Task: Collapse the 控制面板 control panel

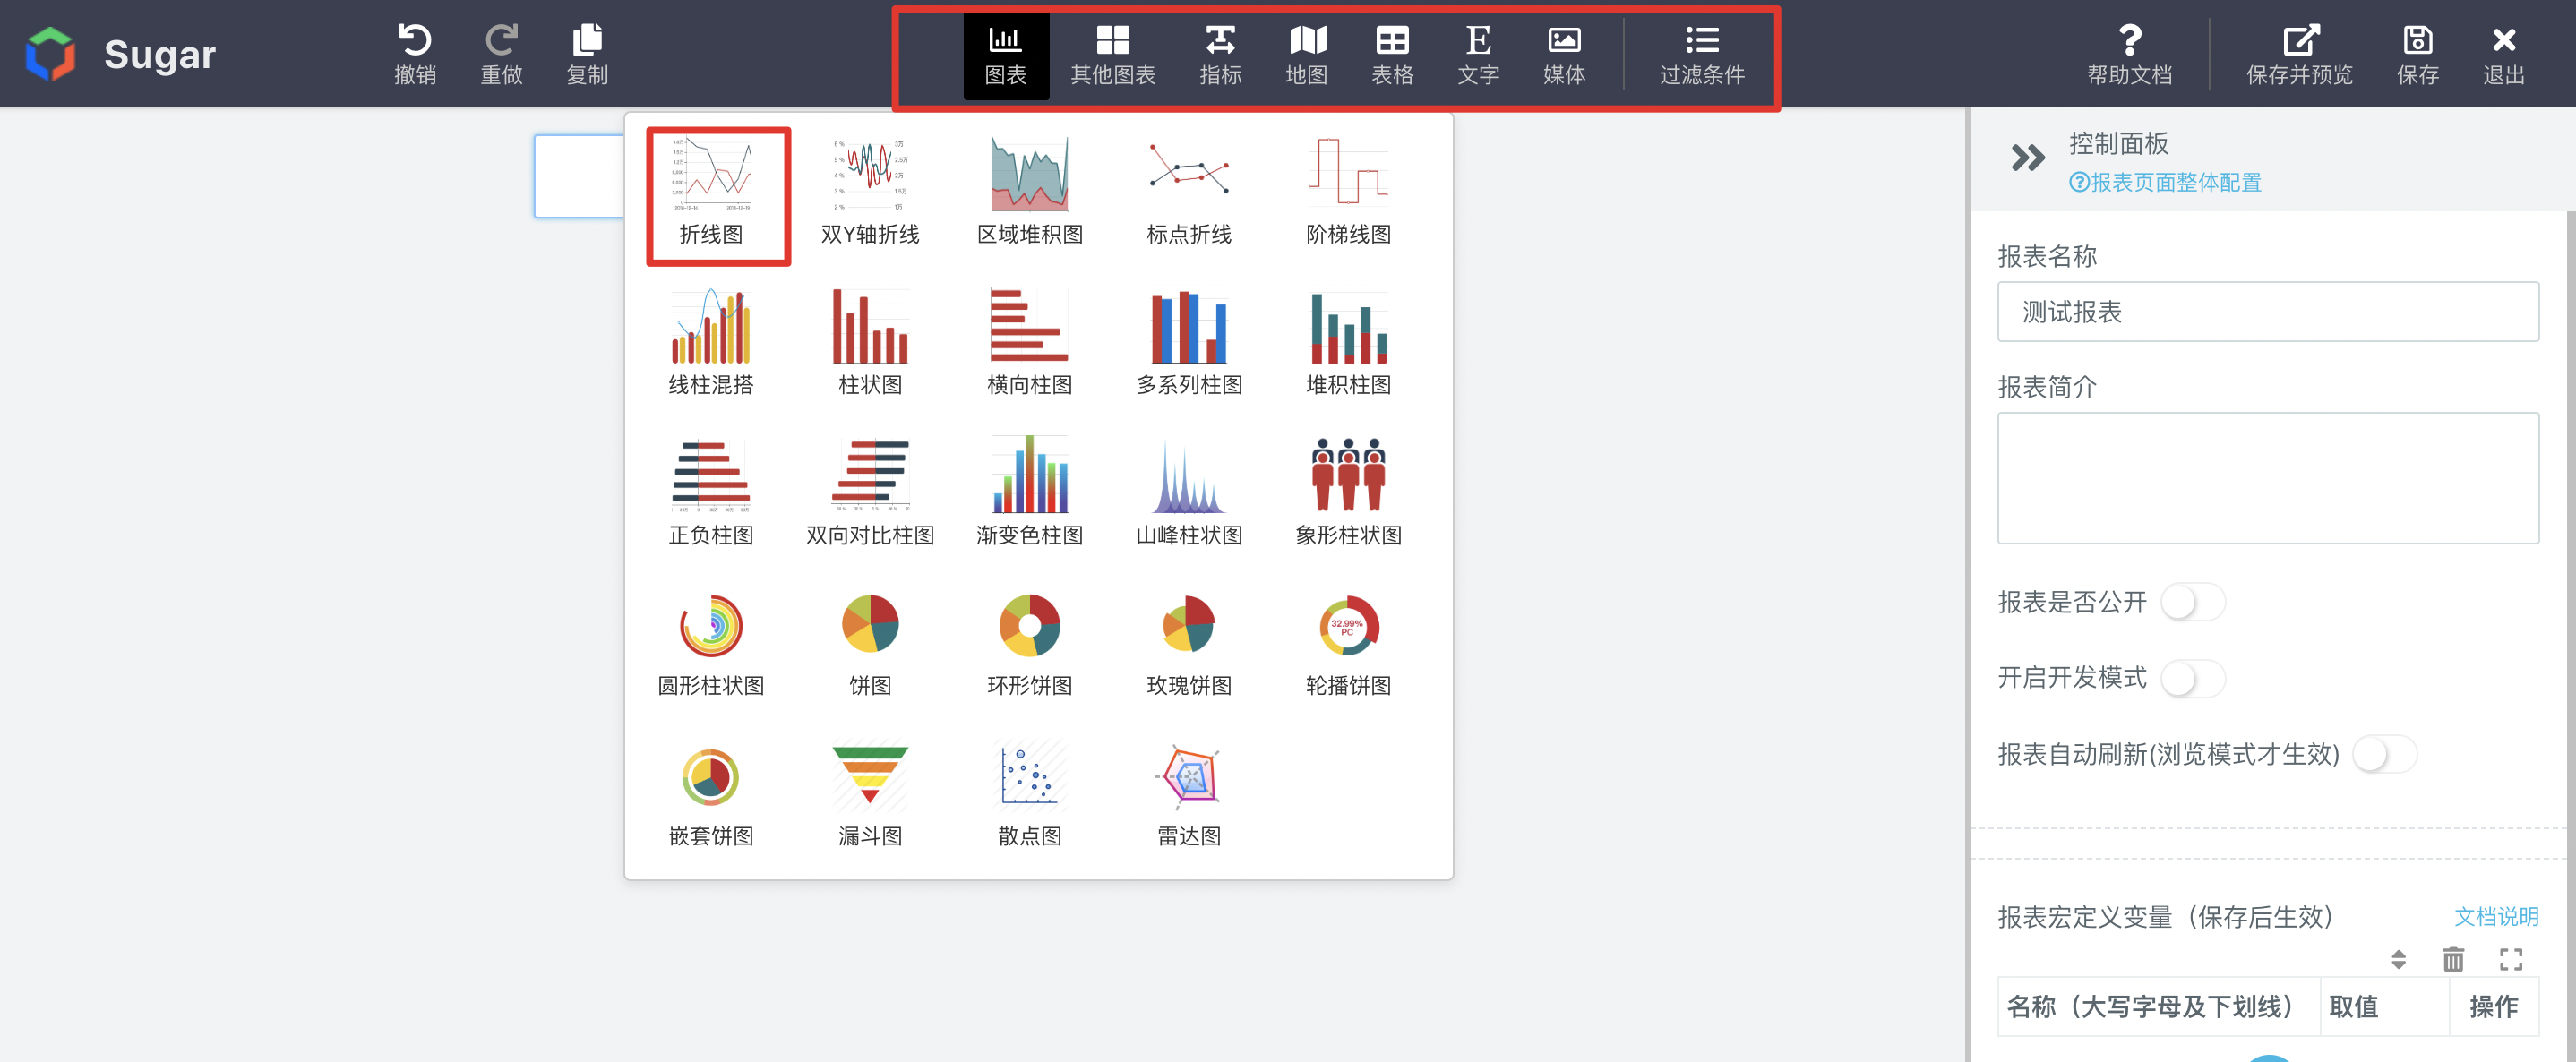Action: point(2027,158)
